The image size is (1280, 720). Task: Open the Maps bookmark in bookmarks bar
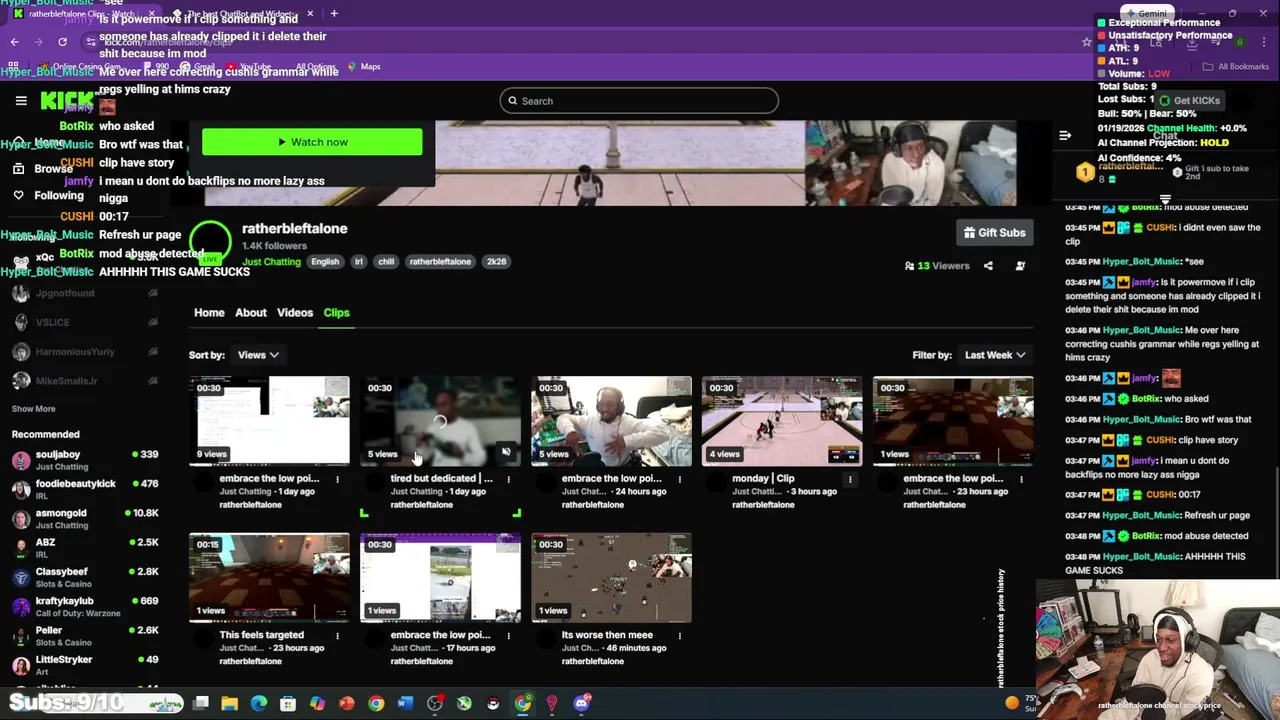click(x=363, y=67)
